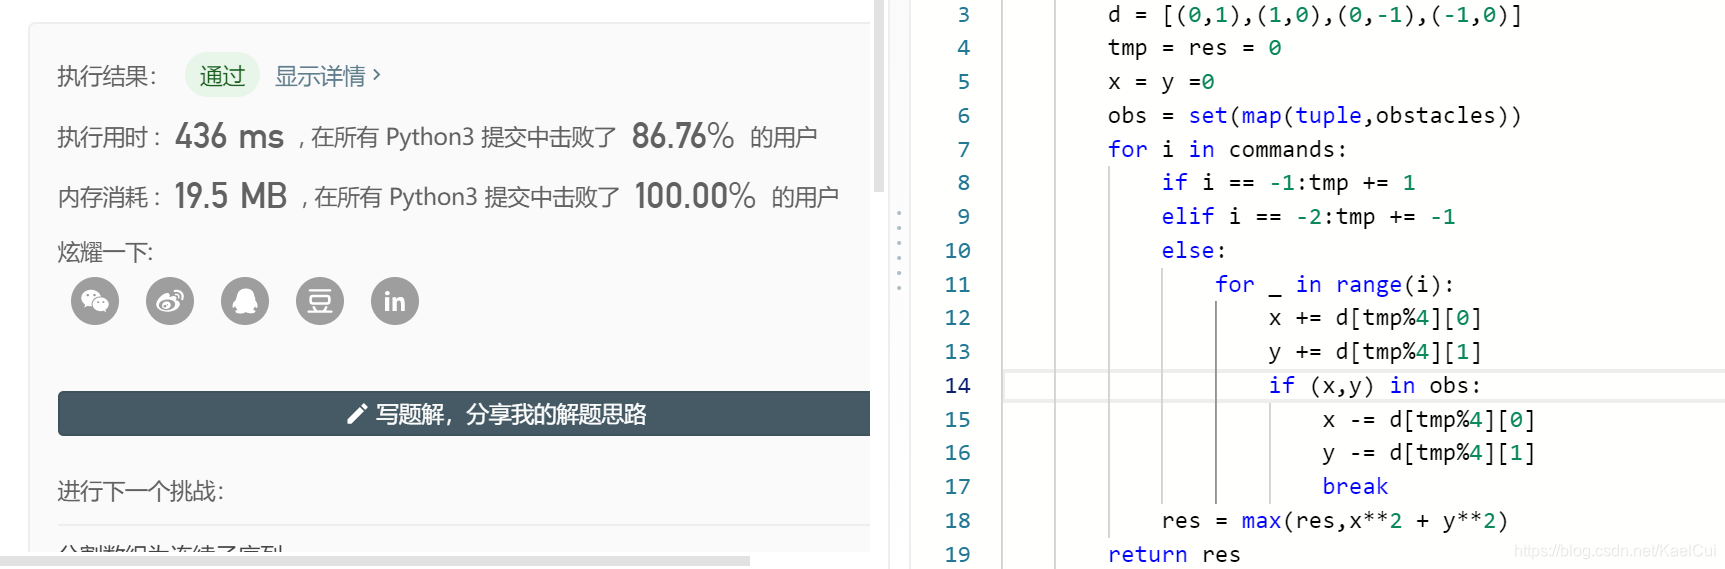The width and height of the screenshot is (1725, 569).
Task: Click 'if i == -1:tmp += 1' line
Action: coord(1288,183)
